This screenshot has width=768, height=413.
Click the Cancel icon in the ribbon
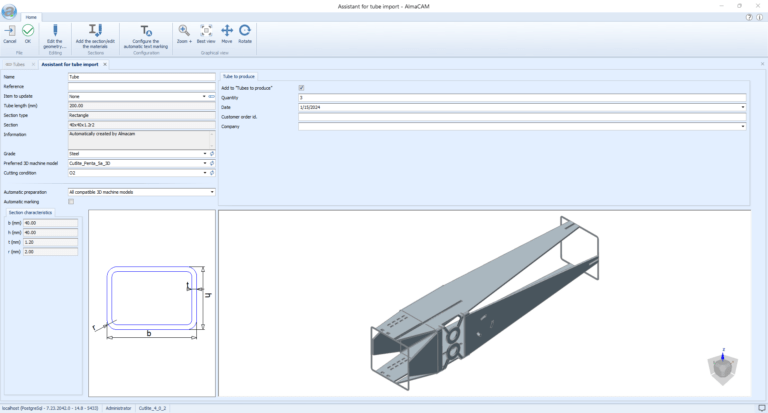pos(10,32)
